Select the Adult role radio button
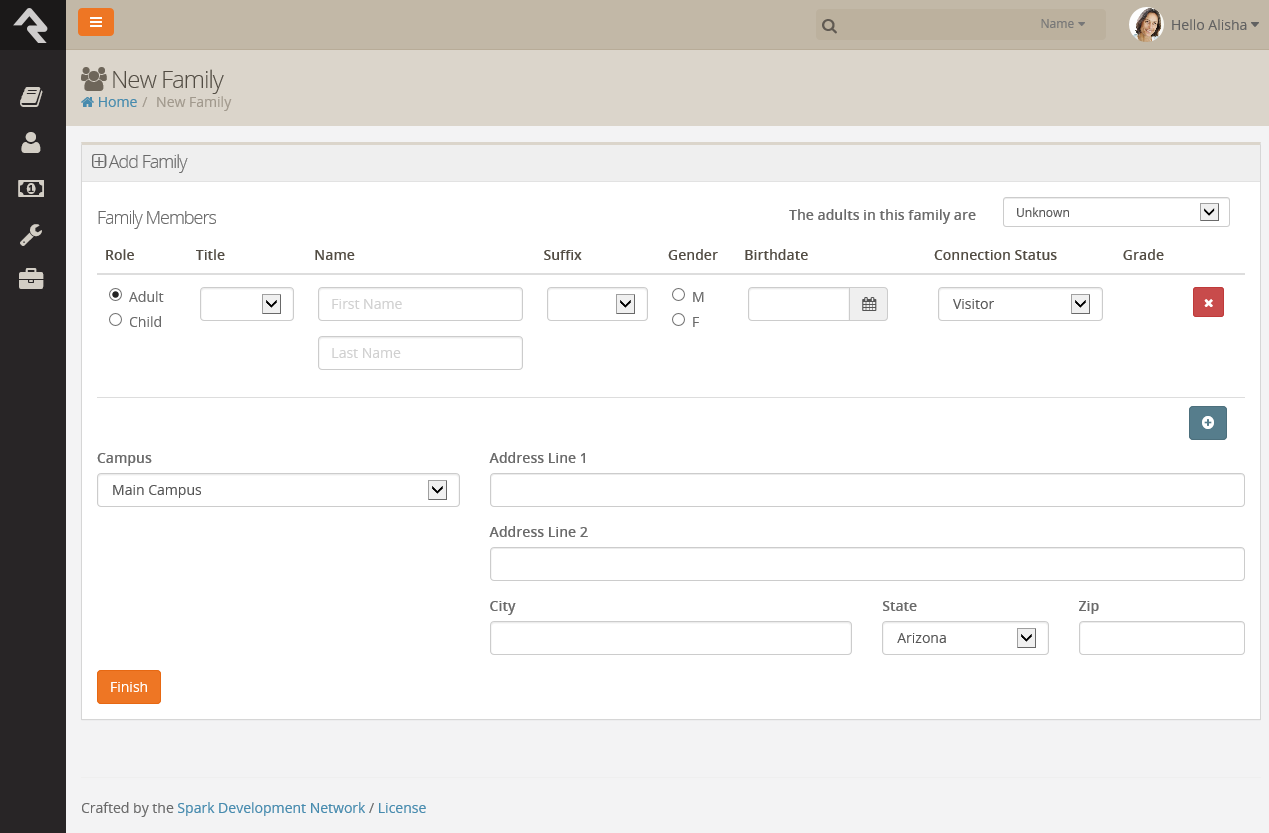 click(116, 295)
